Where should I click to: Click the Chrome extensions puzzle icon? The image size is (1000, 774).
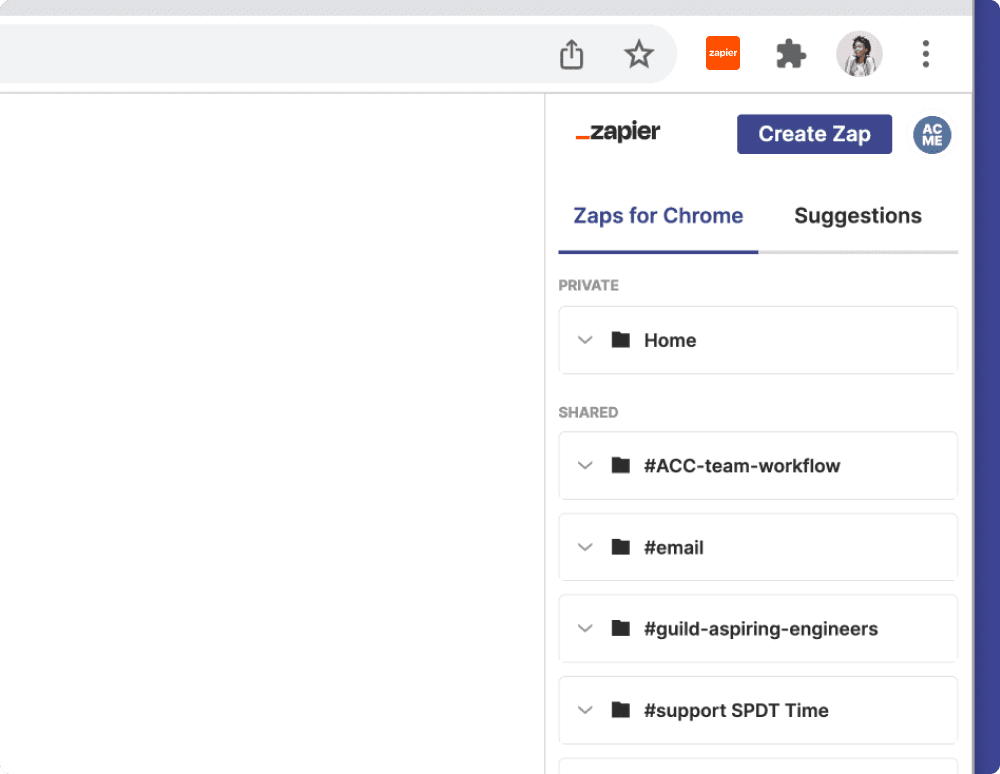[790, 53]
